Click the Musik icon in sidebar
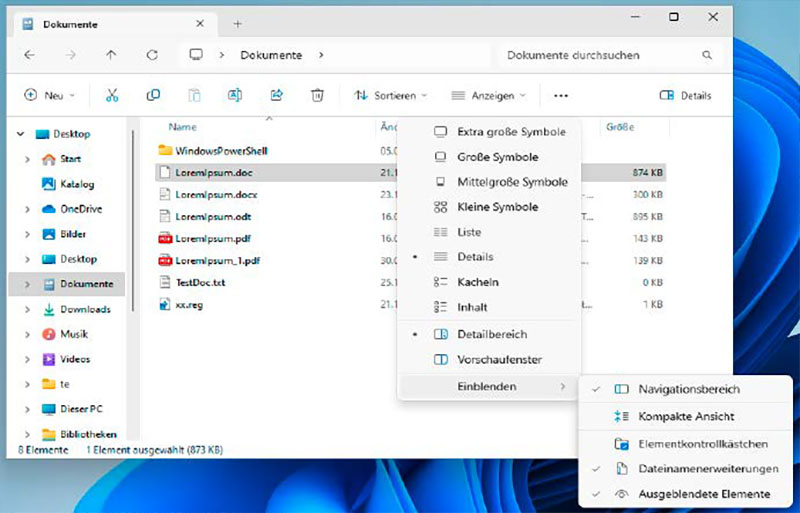 click(x=48, y=334)
